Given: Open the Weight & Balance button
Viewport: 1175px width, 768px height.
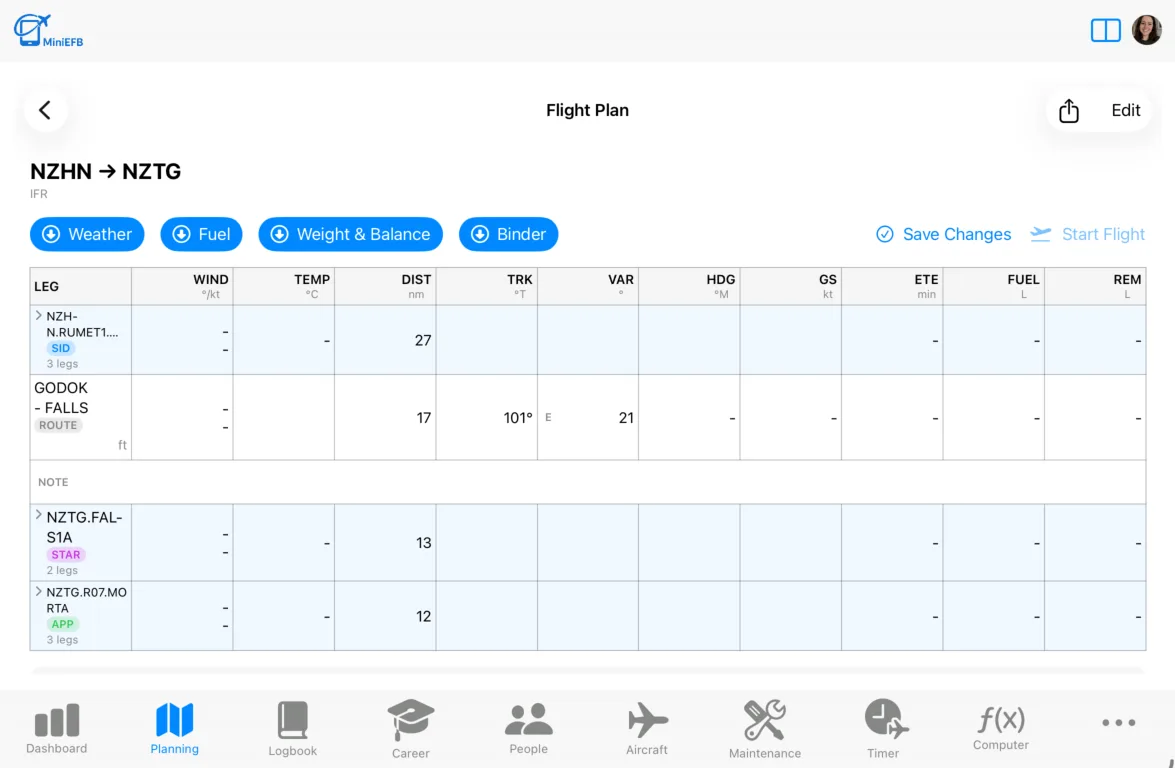Looking at the screenshot, I should (x=351, y=235).
